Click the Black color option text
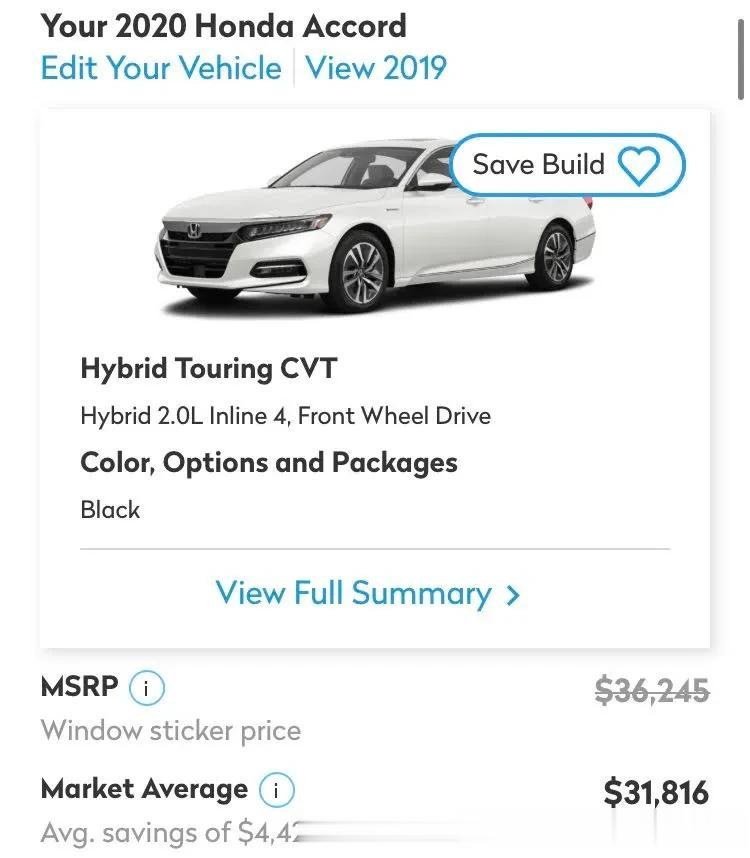 pyautogui.click(x=110, y=509)
